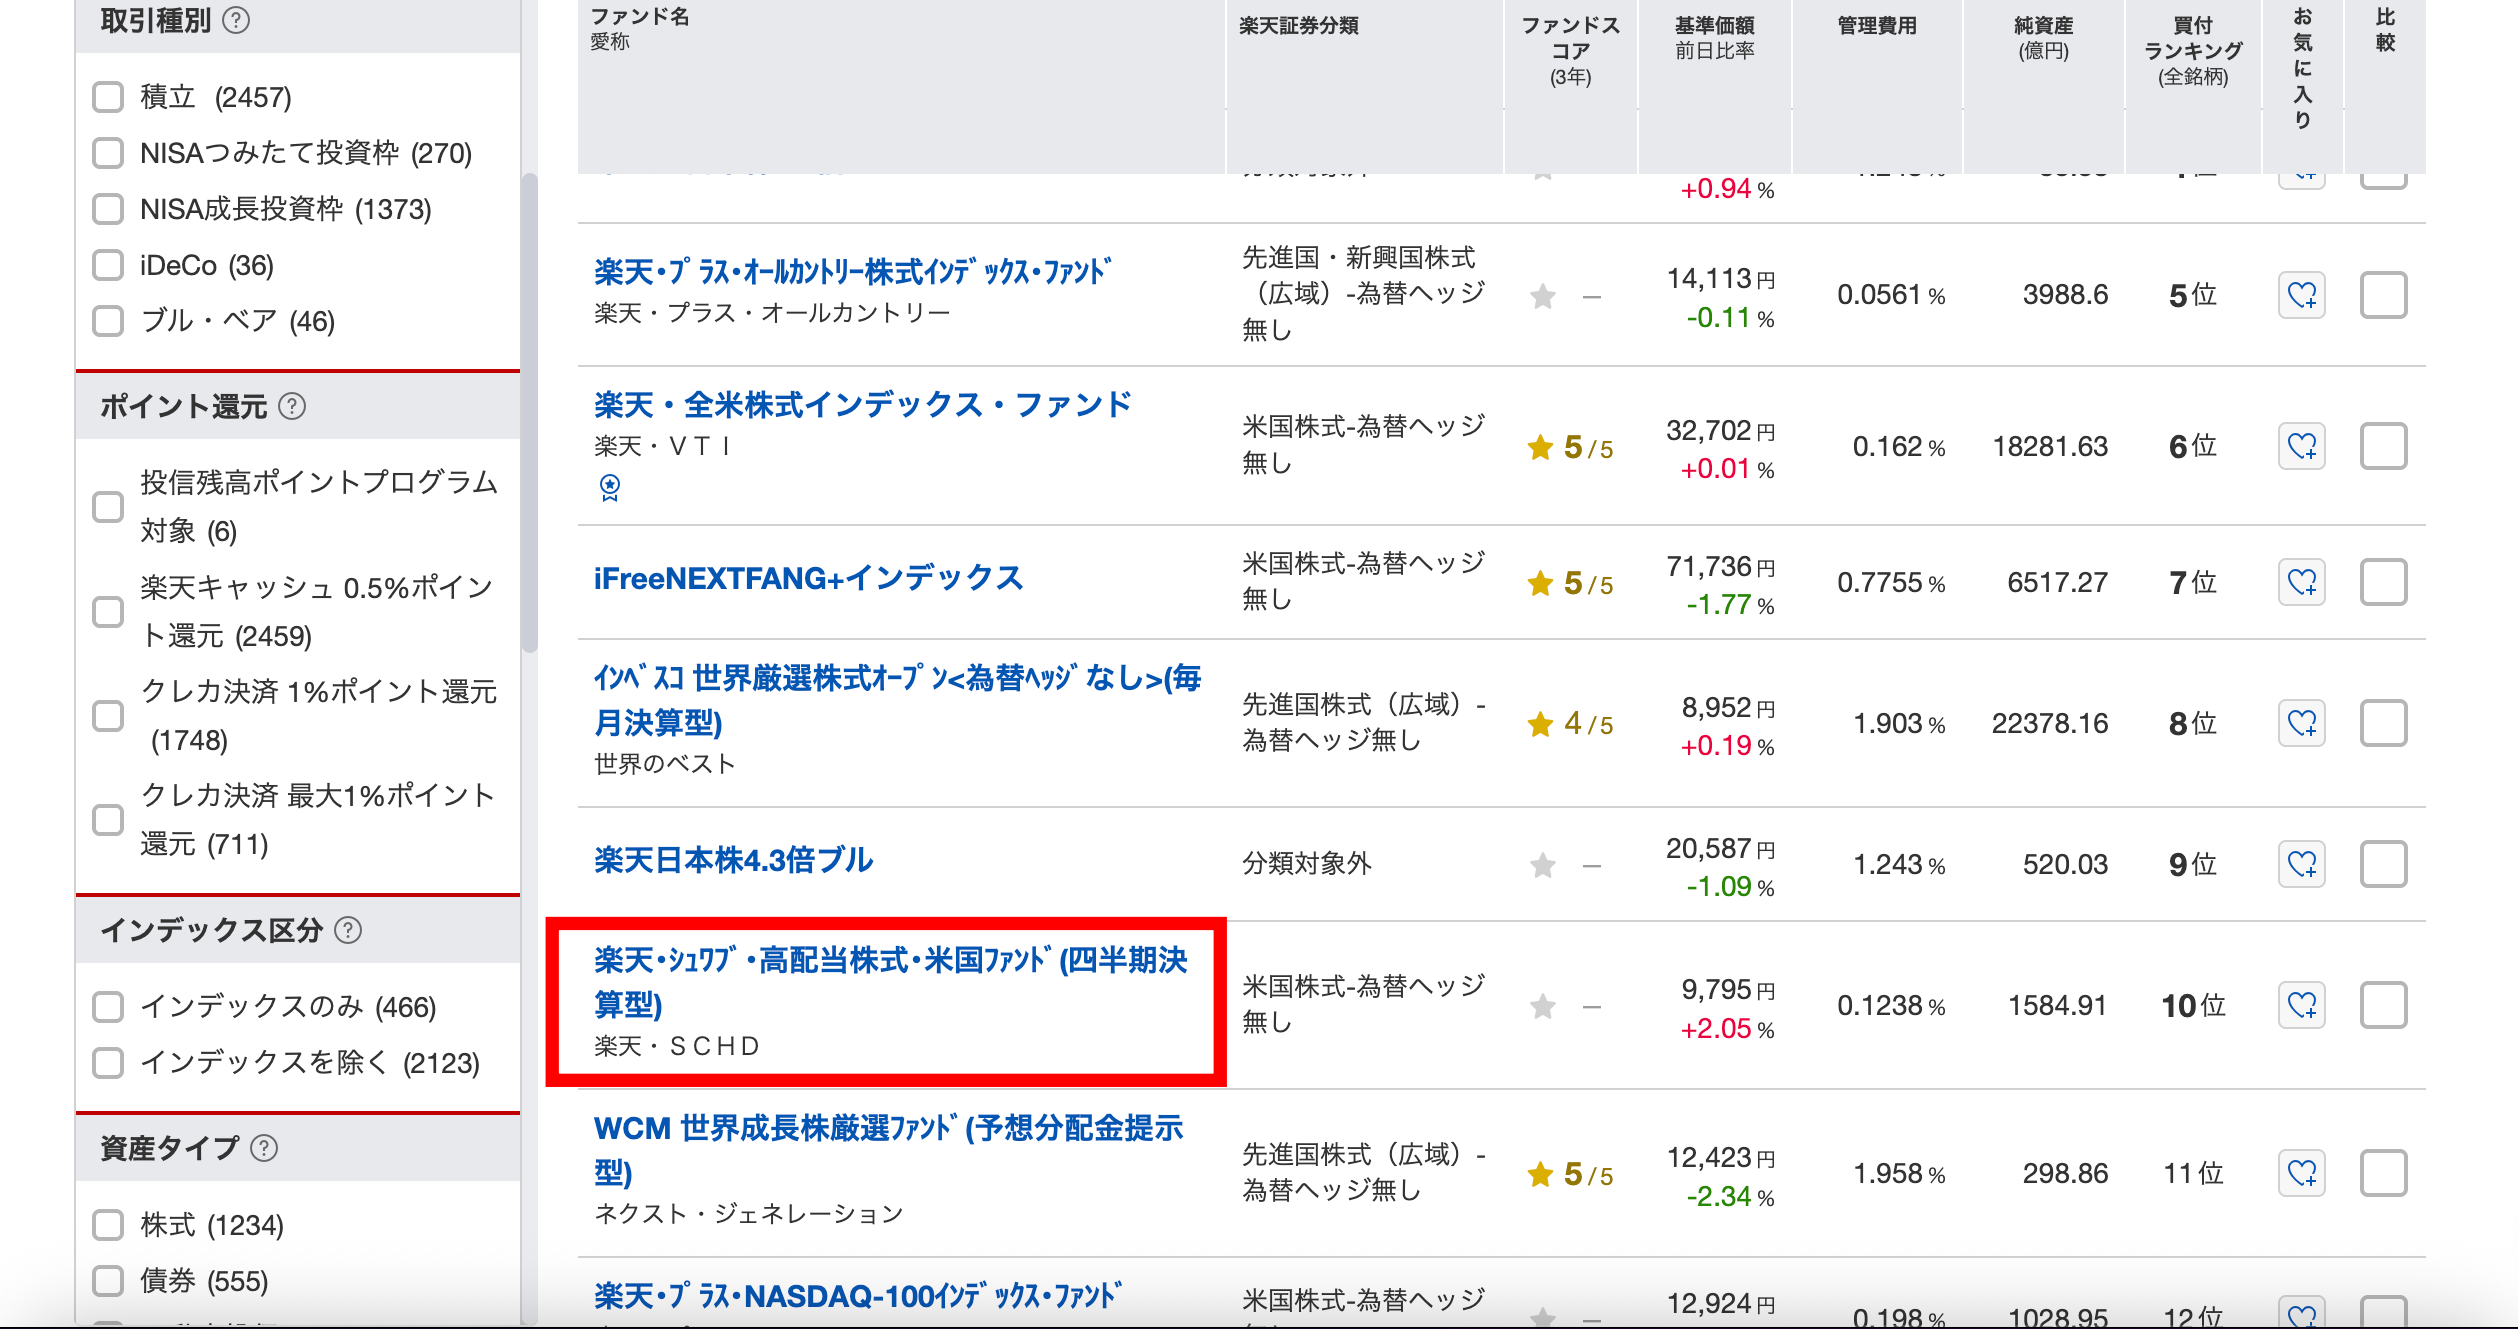Click grey star for 楽天日本株4.3倍ブル

click(x=1543, y=864)
